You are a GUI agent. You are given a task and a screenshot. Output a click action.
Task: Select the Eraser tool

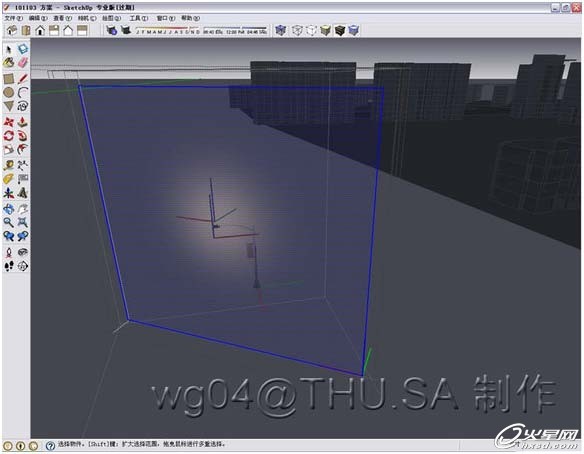pyautogui.click(x=23, y=62)
